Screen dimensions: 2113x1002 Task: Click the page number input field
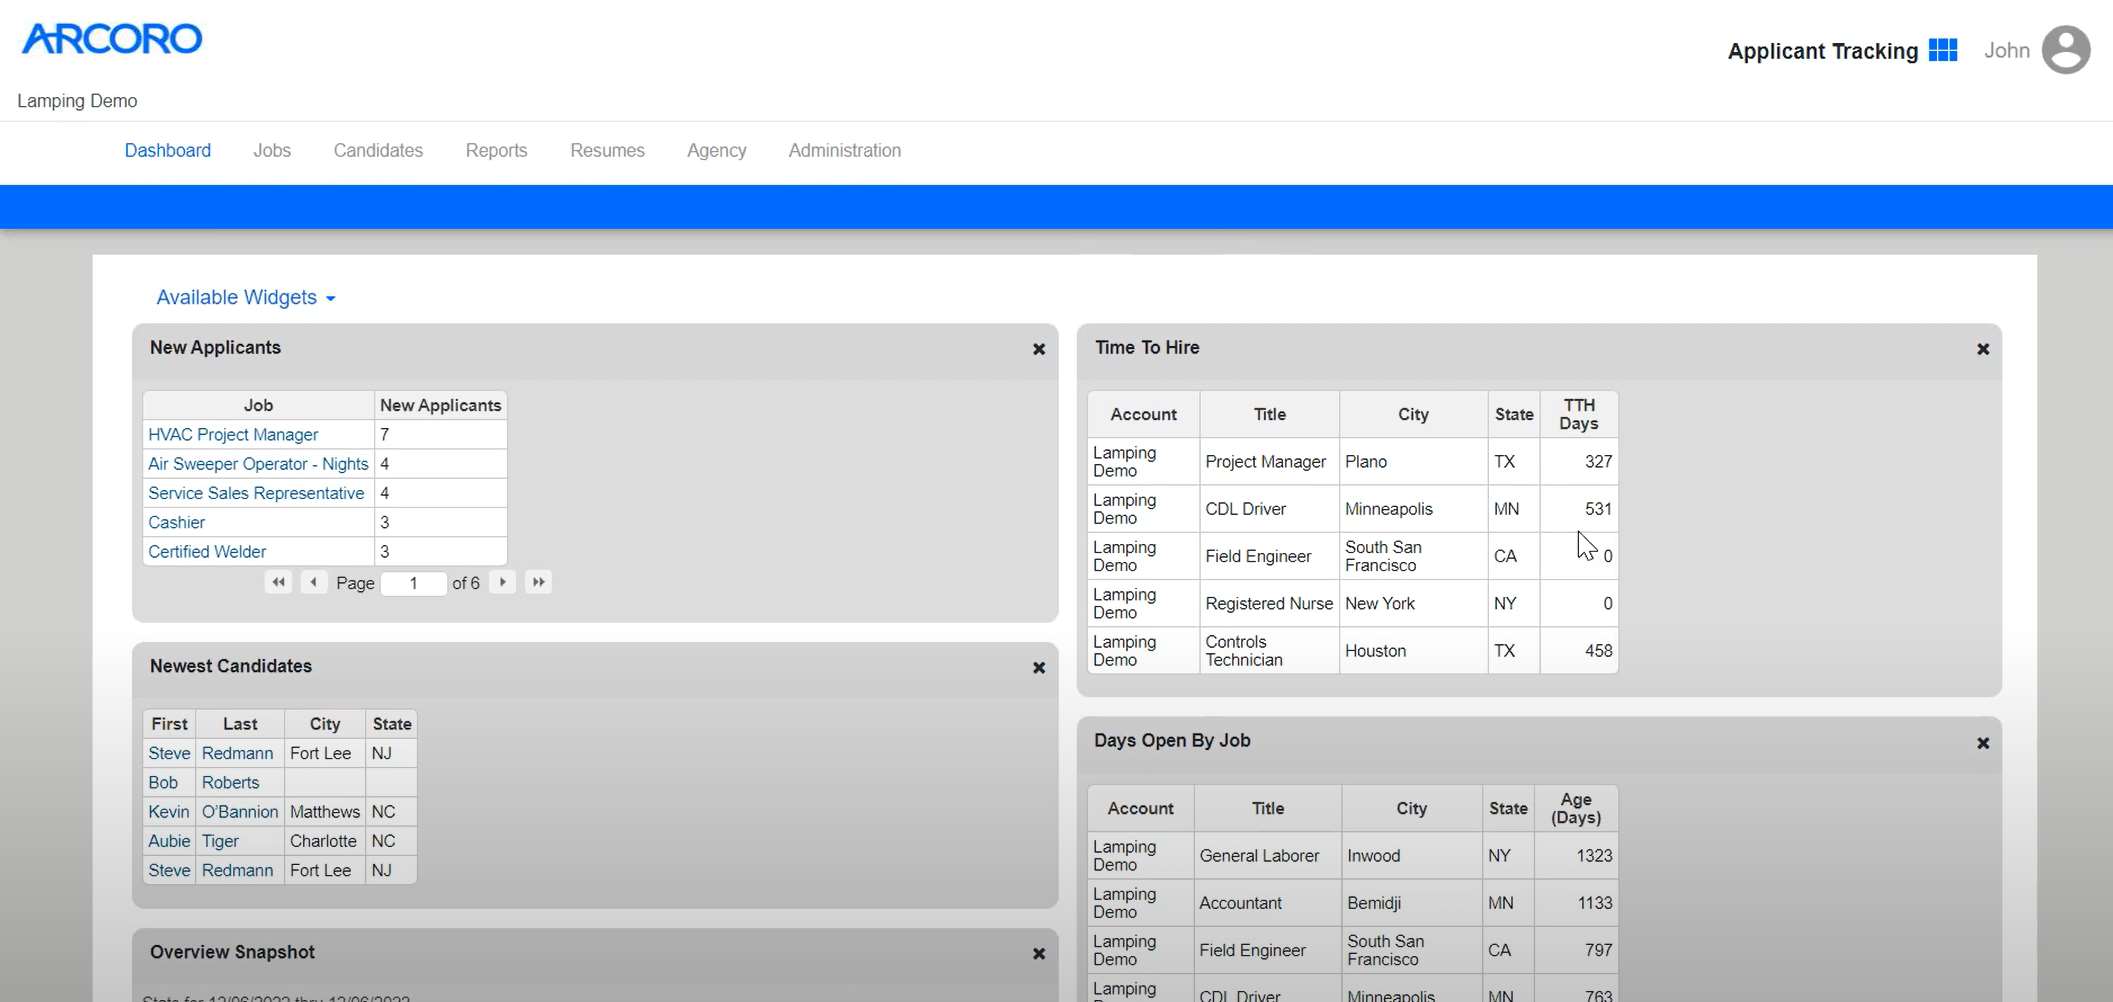(x=414, y=583)
